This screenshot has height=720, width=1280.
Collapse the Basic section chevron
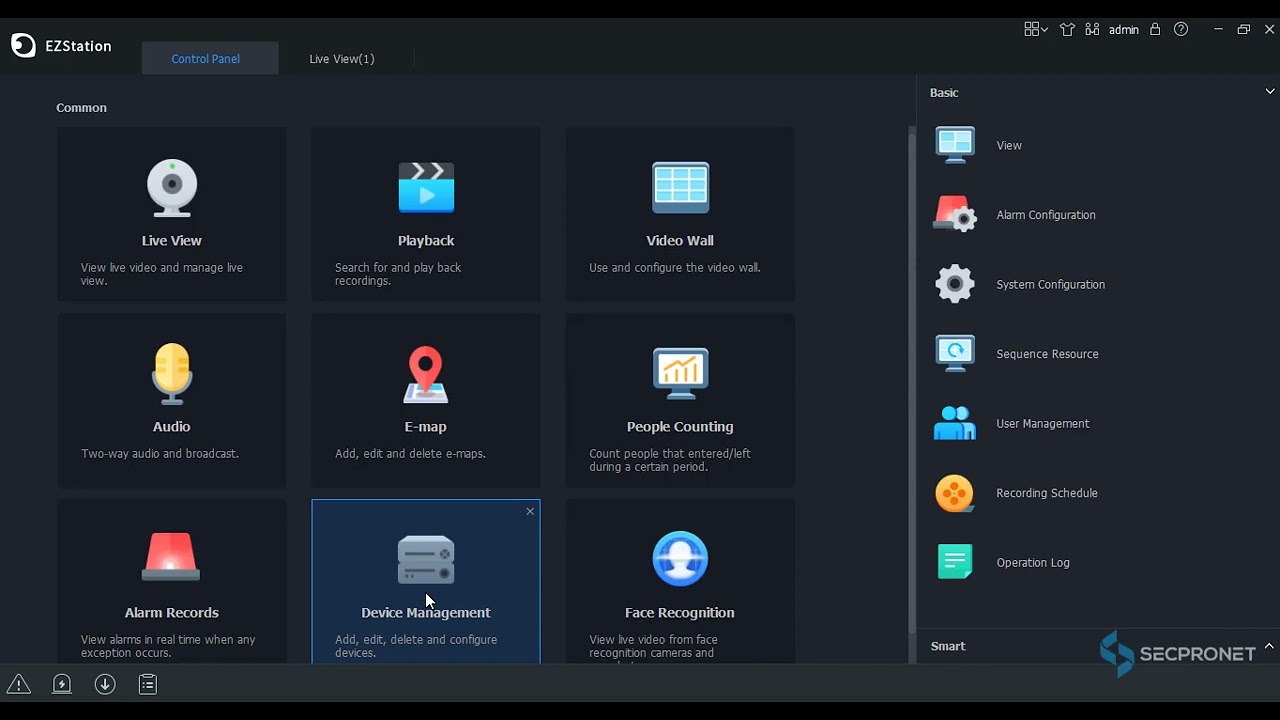1270,92
